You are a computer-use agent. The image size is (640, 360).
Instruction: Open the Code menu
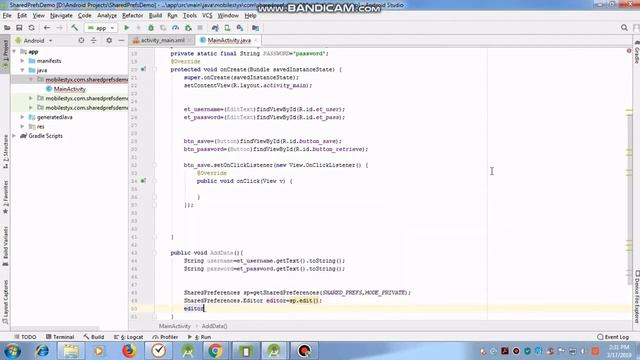[x=84, y=16]
